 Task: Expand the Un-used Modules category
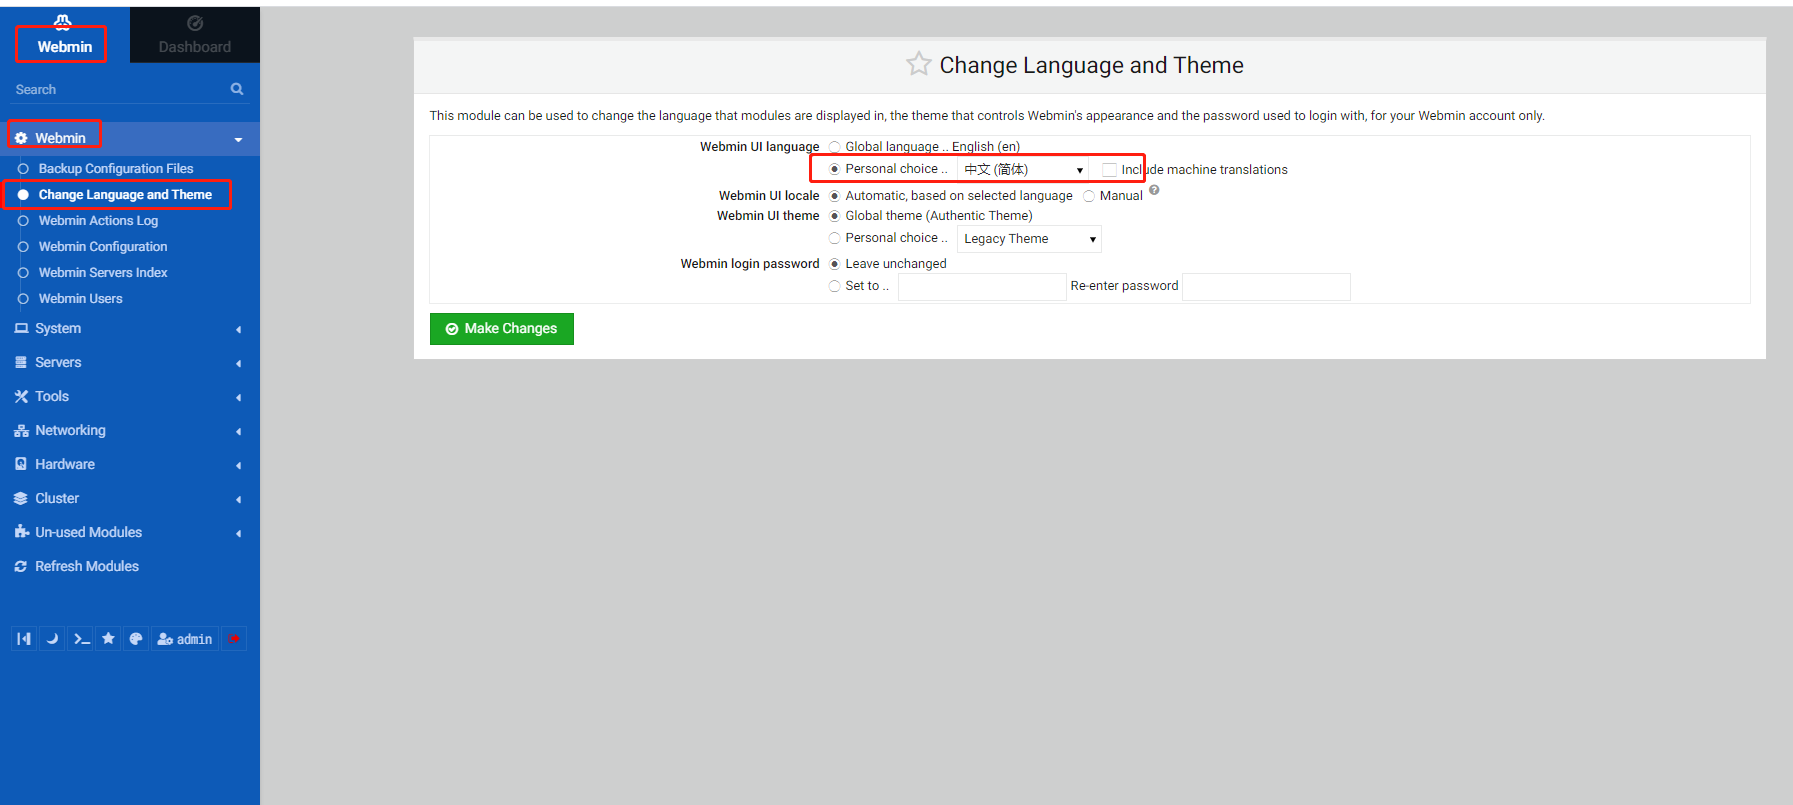pyautogui.click(x=130, y=532)
